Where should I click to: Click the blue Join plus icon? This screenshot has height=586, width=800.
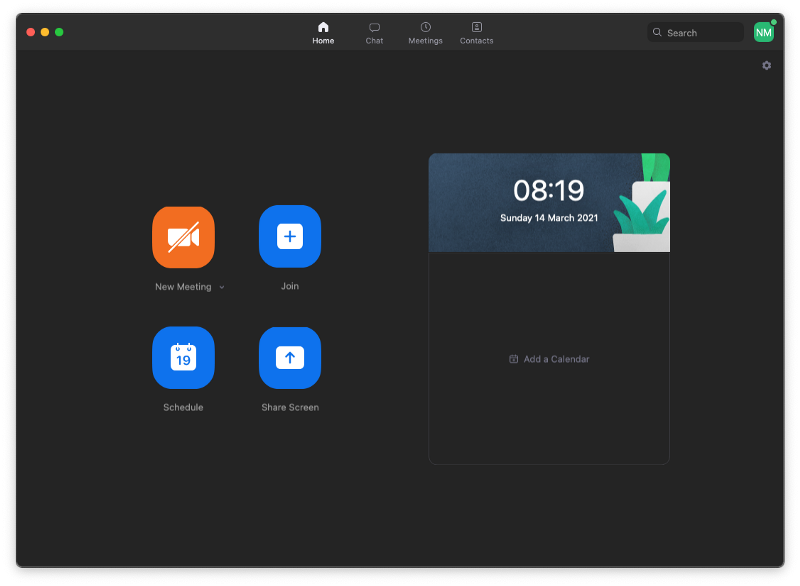(x=290, y=236)
